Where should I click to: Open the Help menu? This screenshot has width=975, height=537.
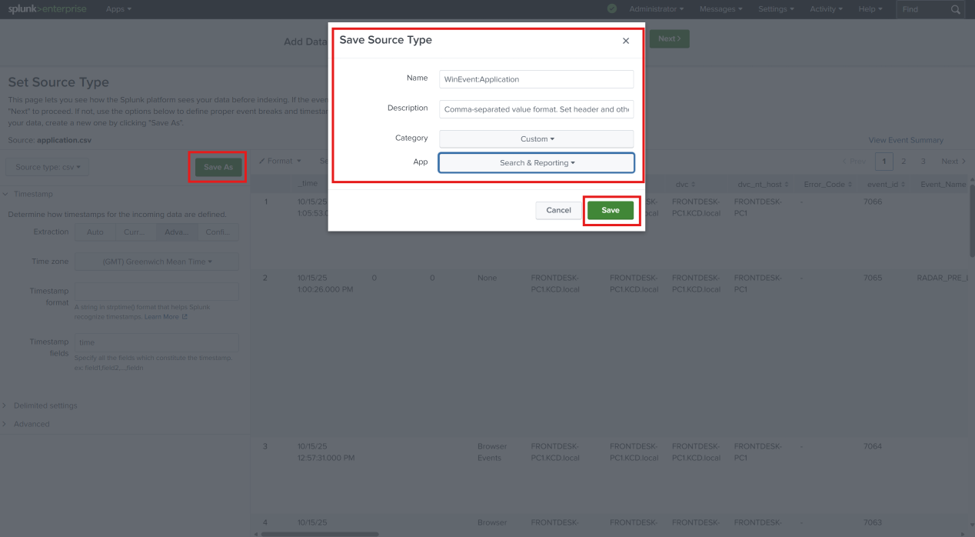(870, 9)
